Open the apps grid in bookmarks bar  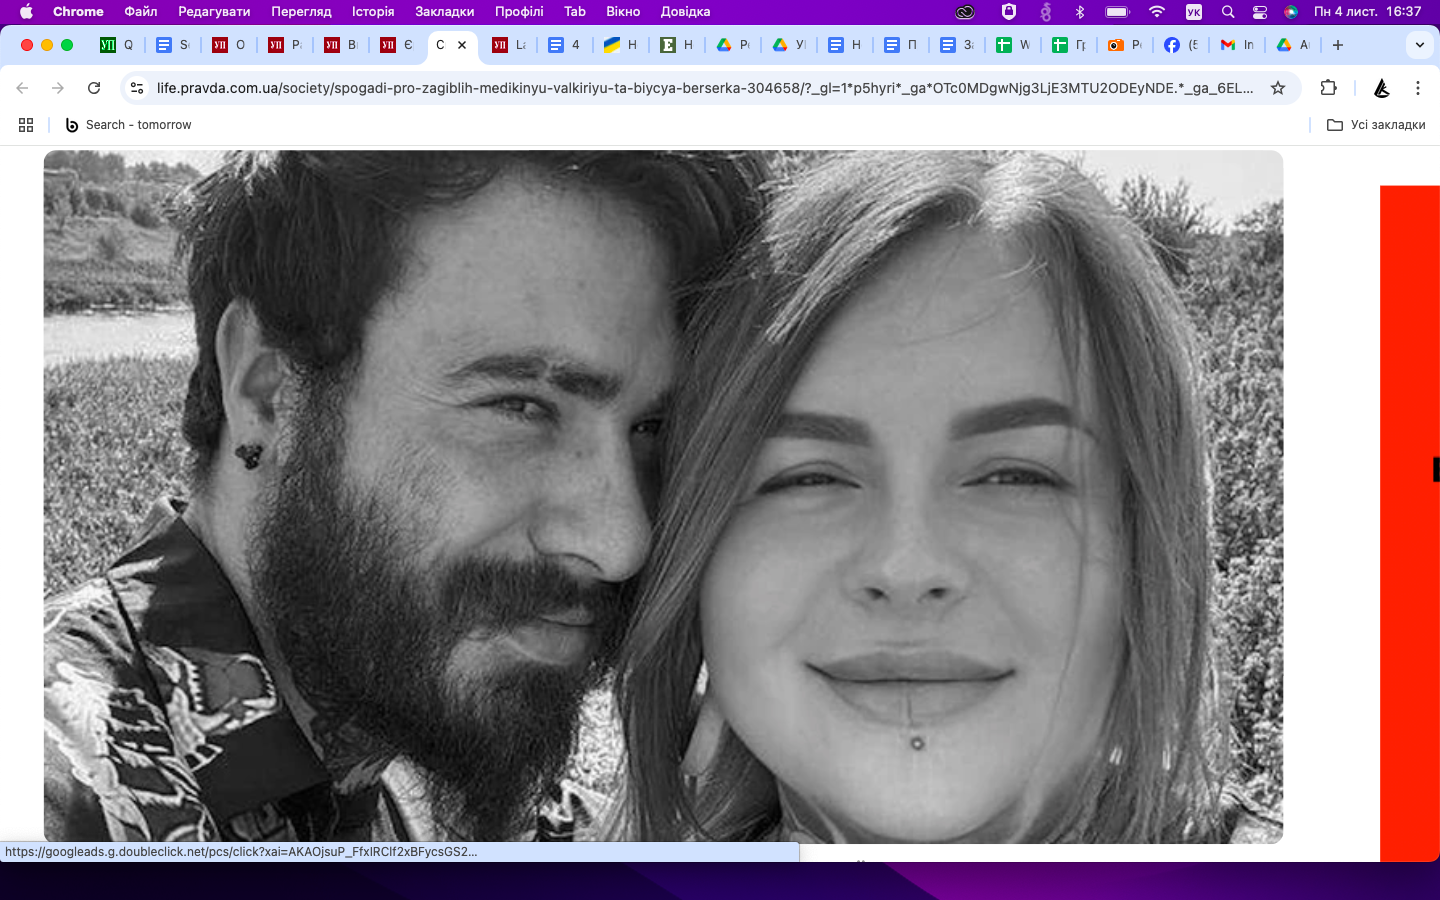pos(26,125)
